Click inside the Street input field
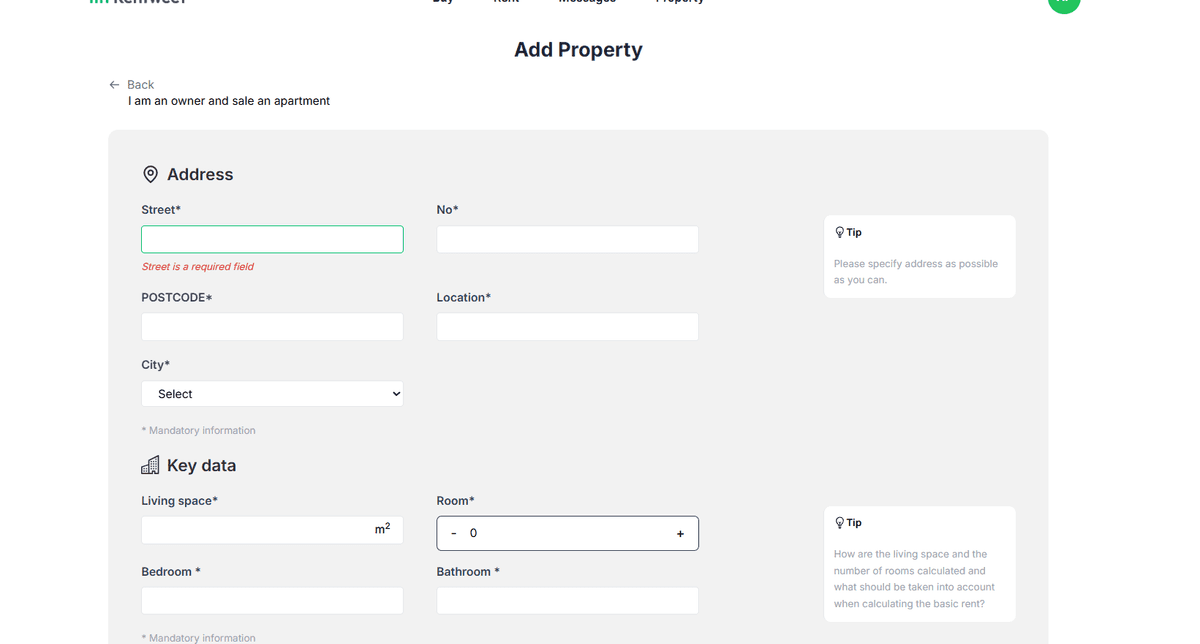This screenshot has width=1200, height=644. (x=272, y=239)
